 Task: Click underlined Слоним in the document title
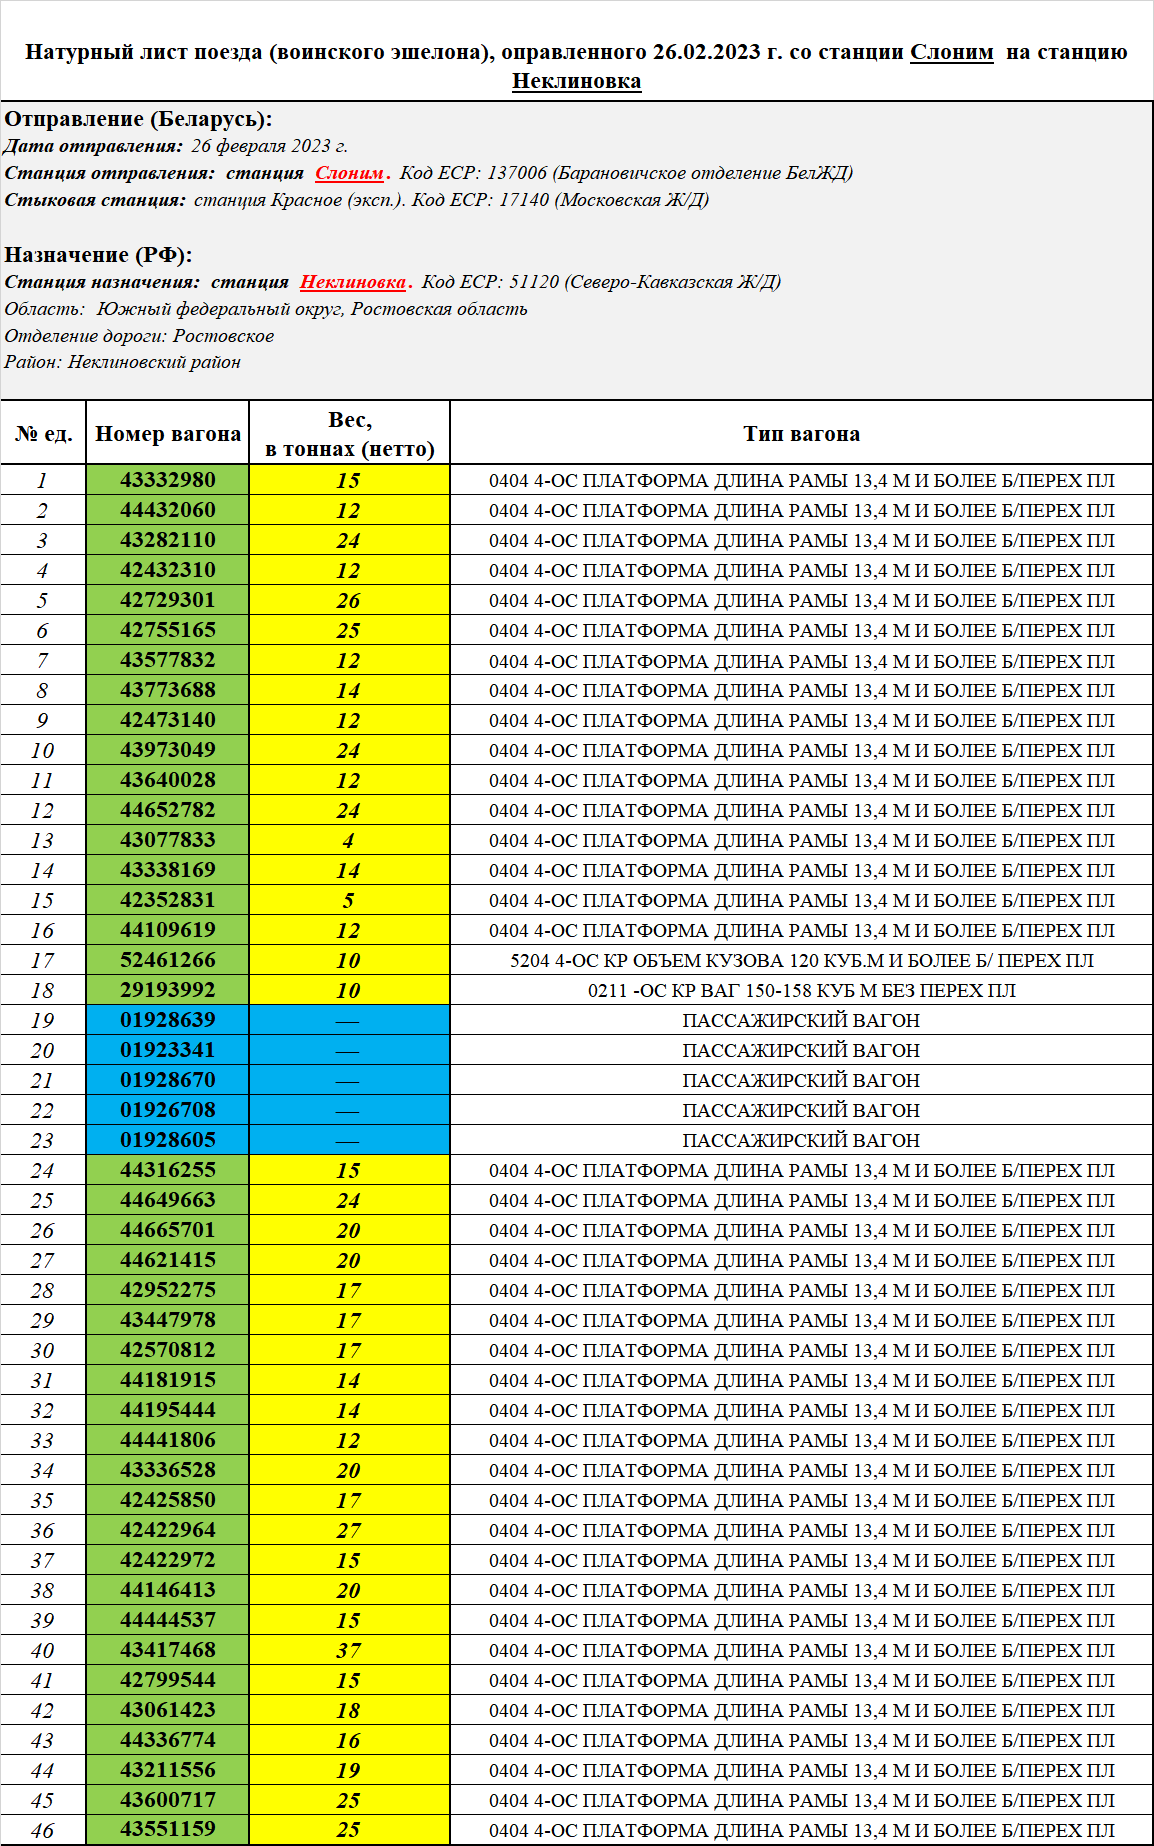point(951,52)
